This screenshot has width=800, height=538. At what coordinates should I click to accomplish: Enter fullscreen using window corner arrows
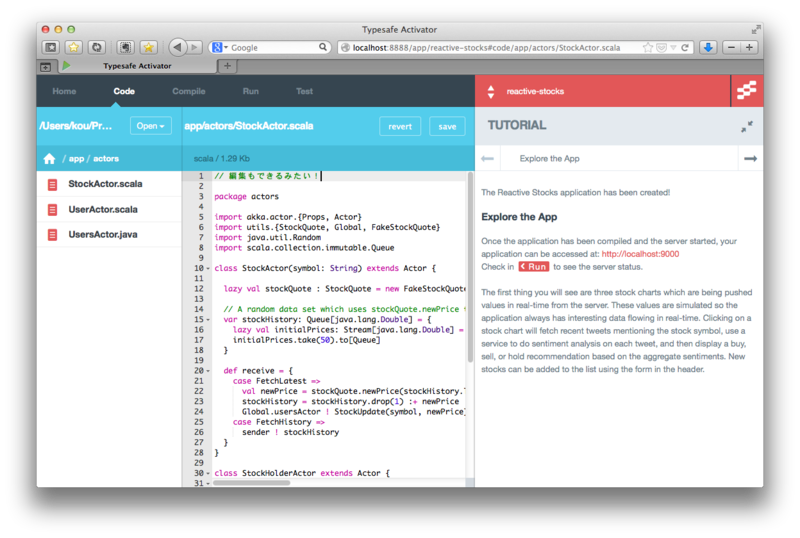point(756,30)
